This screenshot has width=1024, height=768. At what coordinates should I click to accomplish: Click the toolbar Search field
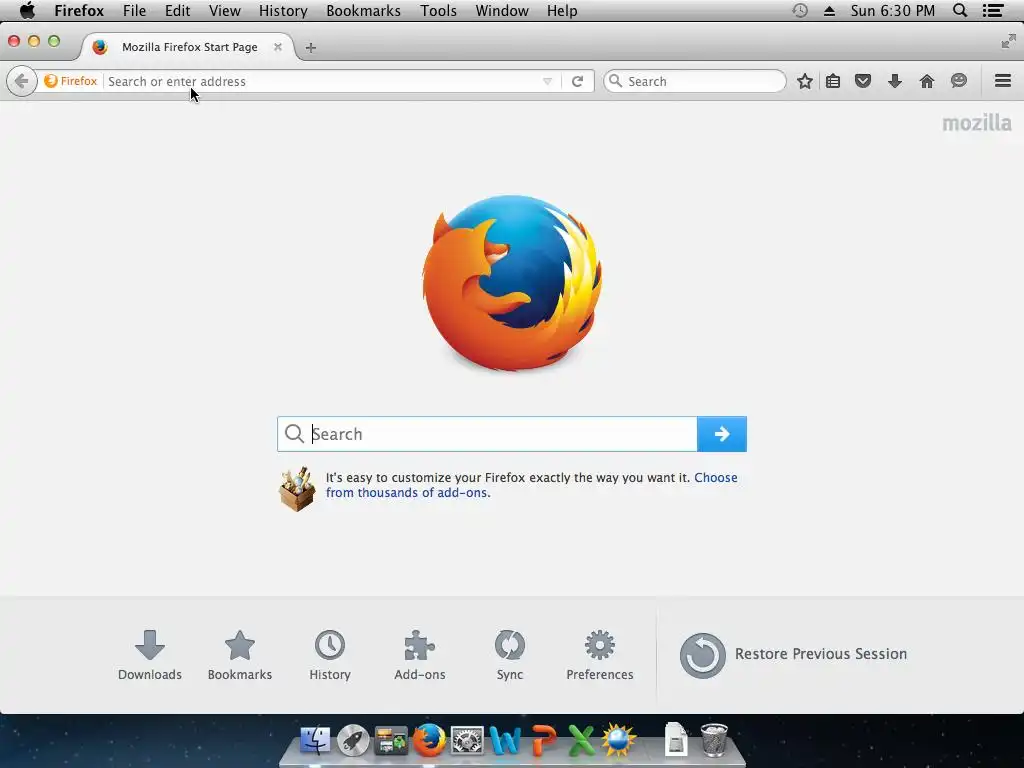(695, 81)
